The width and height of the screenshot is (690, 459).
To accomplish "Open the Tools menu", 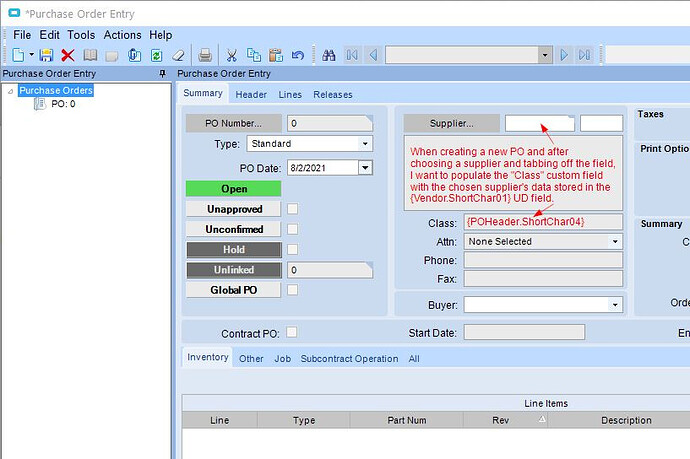I will click(x=81, y=35).
